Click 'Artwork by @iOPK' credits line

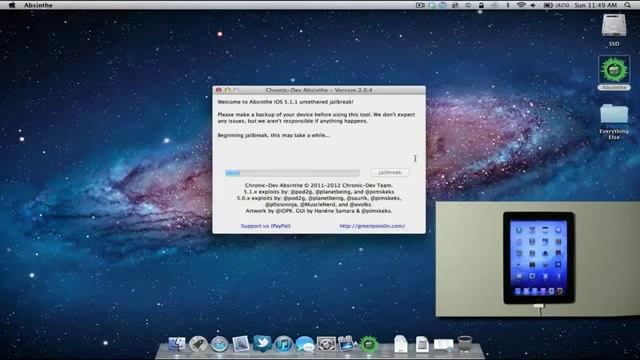tap(319, 211)
